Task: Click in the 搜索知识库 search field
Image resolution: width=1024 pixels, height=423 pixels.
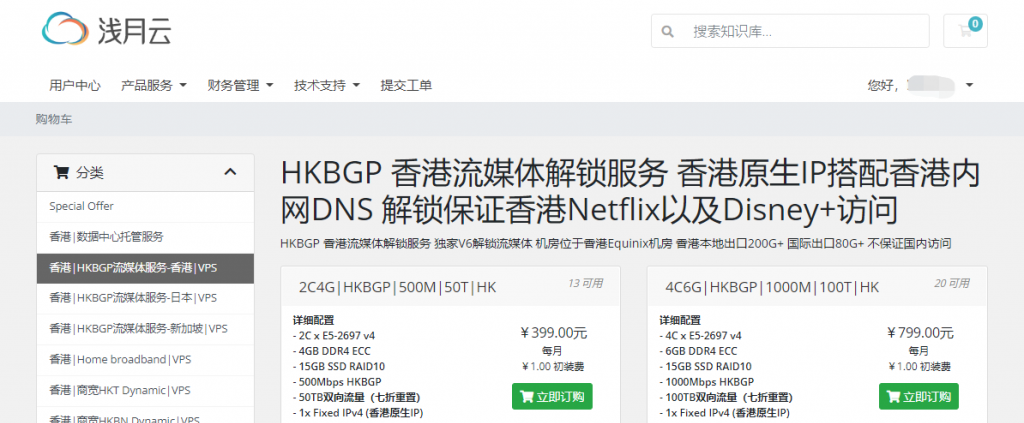Action: tap(790, 31)
